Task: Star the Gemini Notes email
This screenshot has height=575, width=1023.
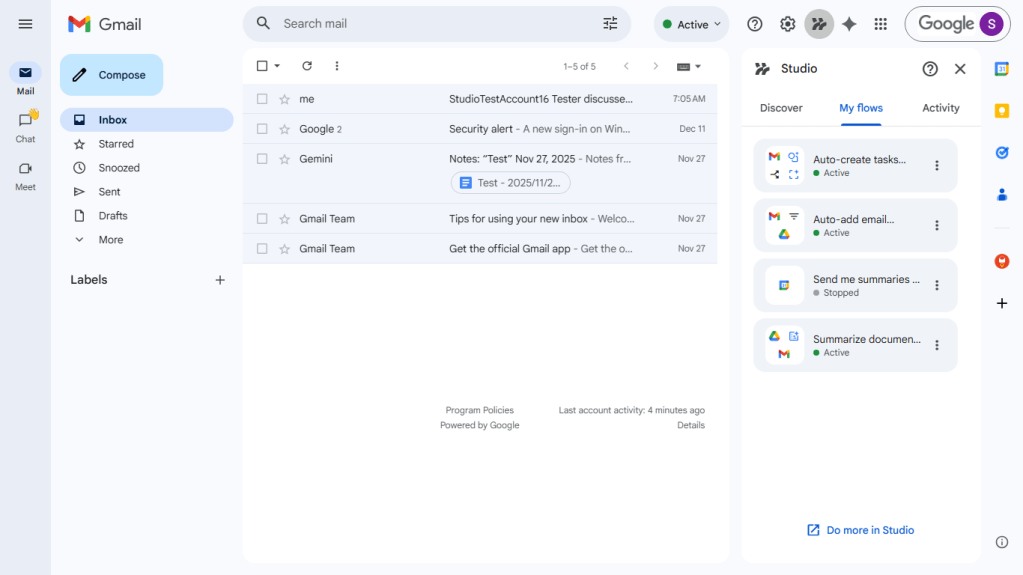Action: pyautogui.click(x=284, y=159)
